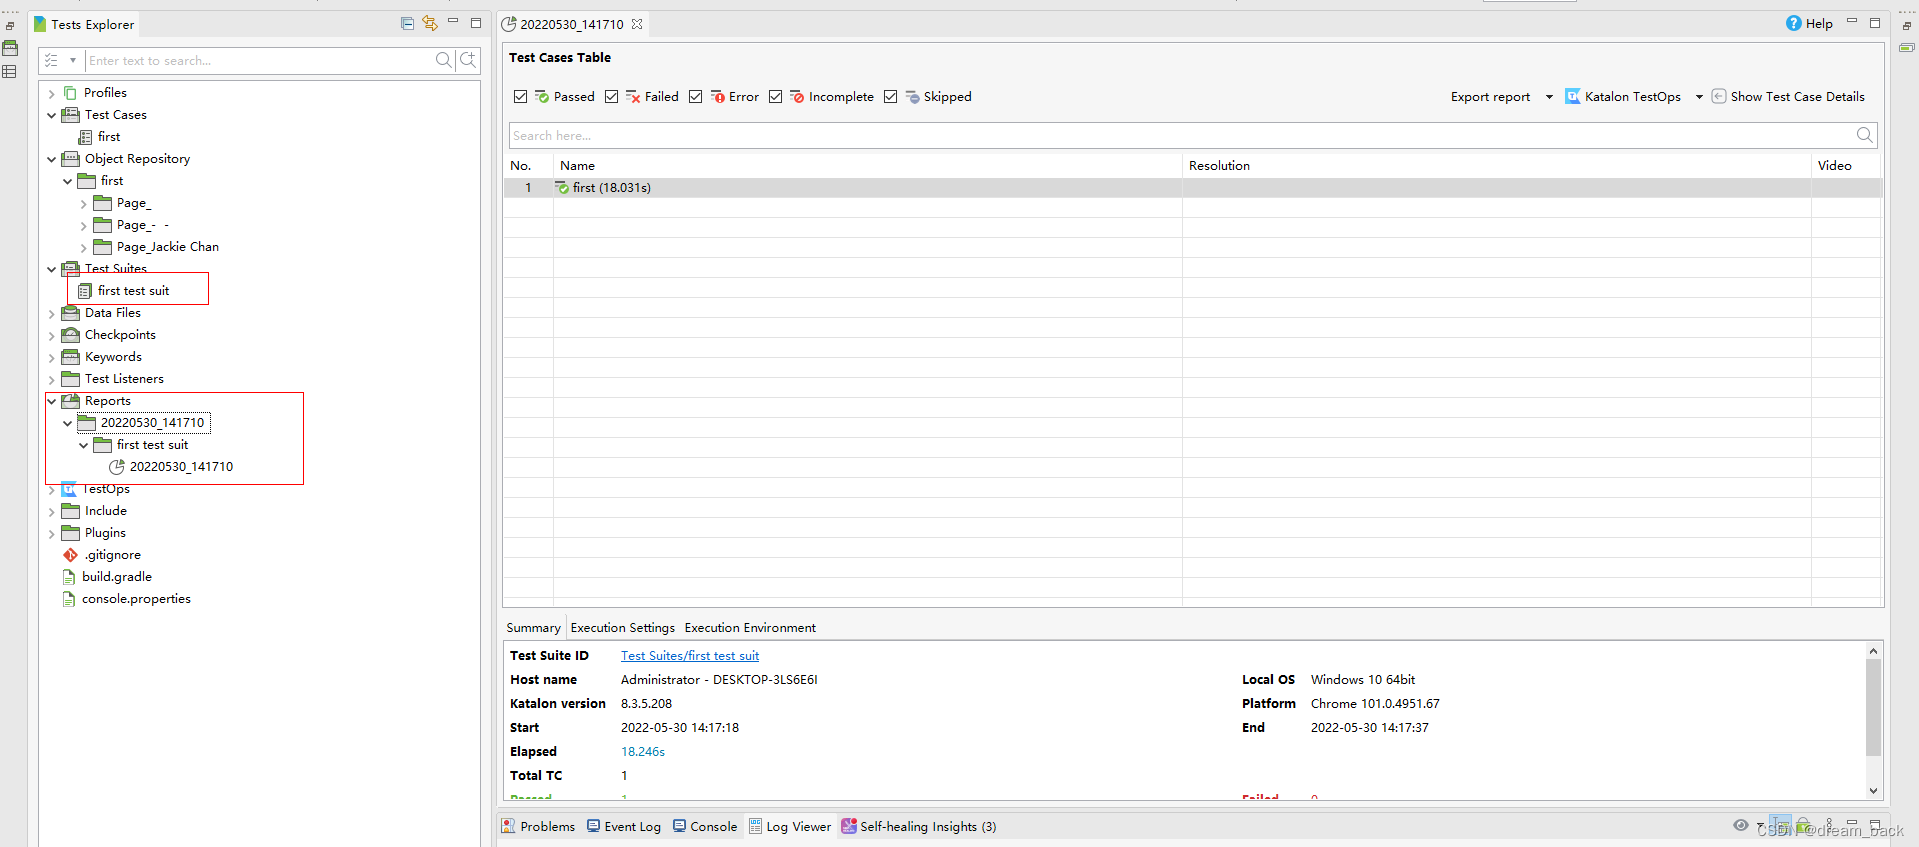Screen dimensions: 1919x847
Task: Open the Event Log tab
Action: tap(623, 826)
